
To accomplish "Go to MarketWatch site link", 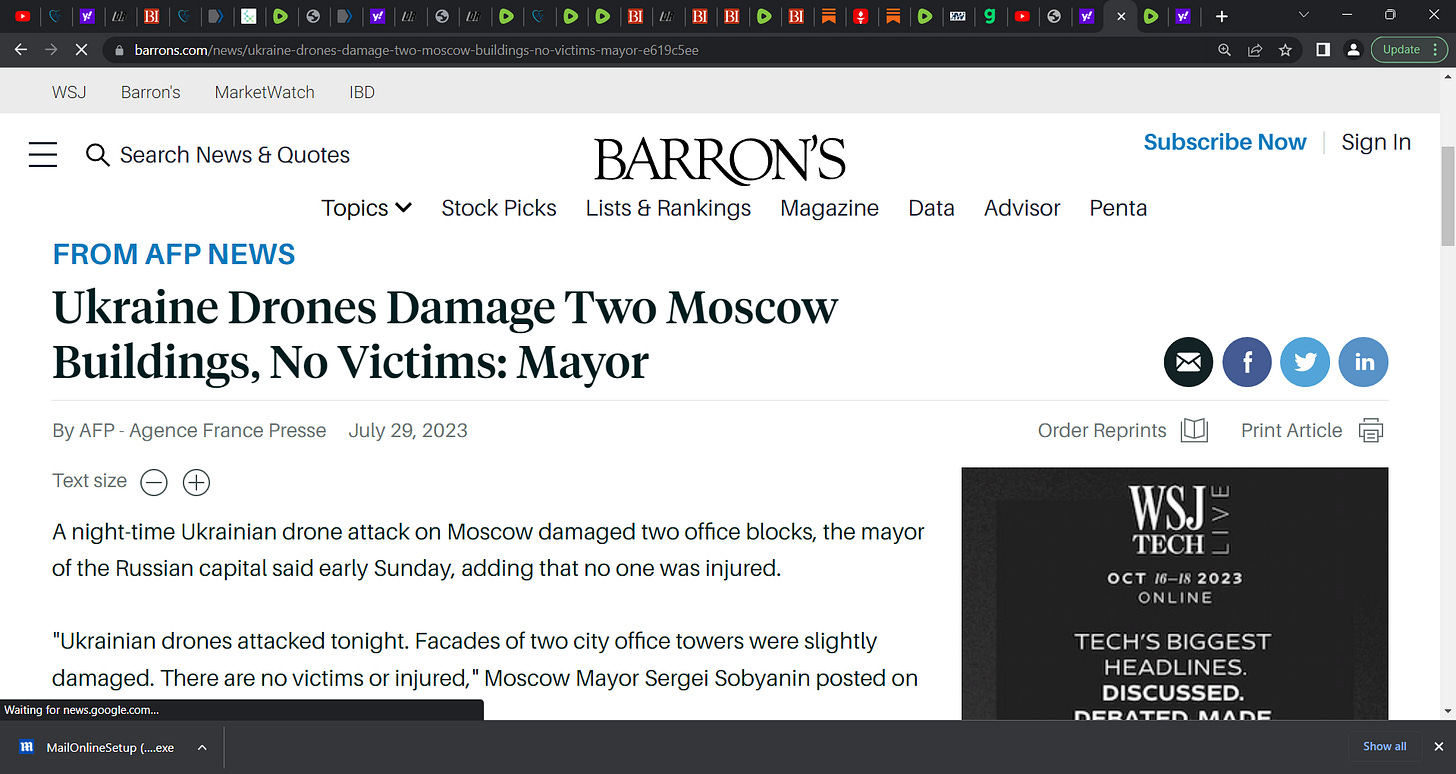I will pos(264,92).
